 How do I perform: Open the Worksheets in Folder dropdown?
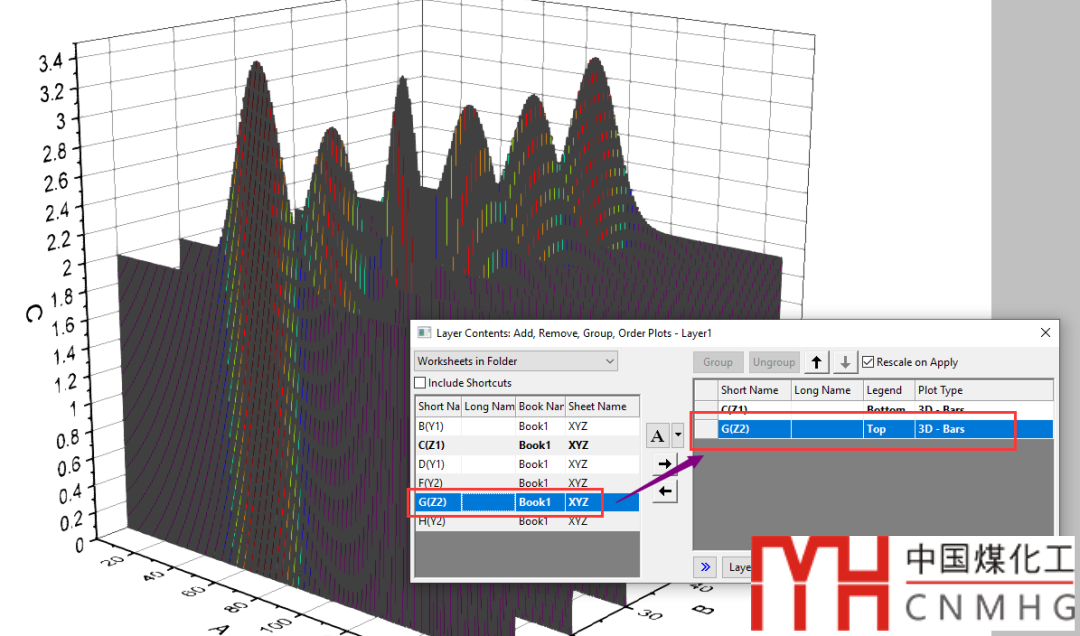(516, 361)
